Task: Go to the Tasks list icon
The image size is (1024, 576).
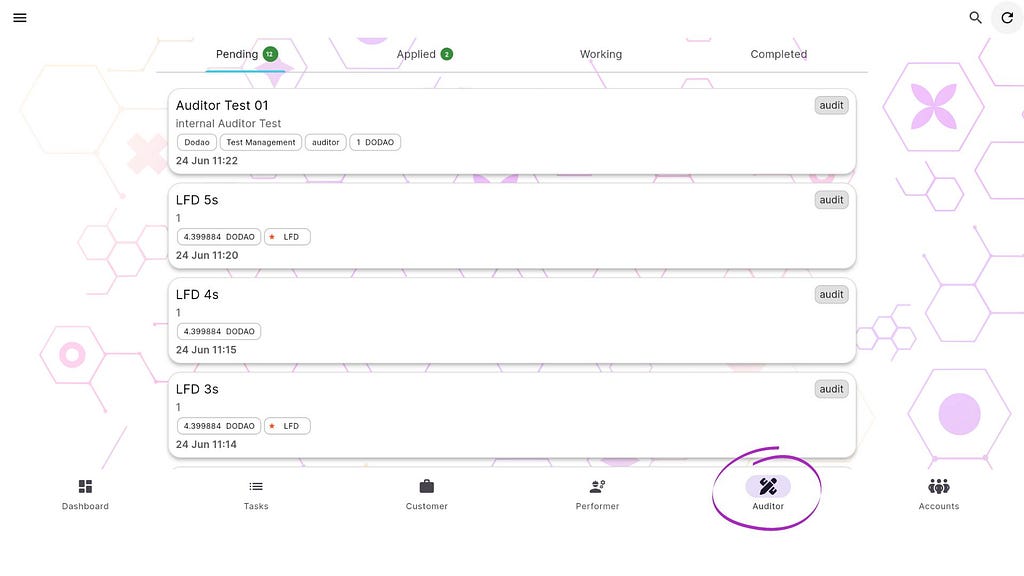Action: [x=256, y=487]
